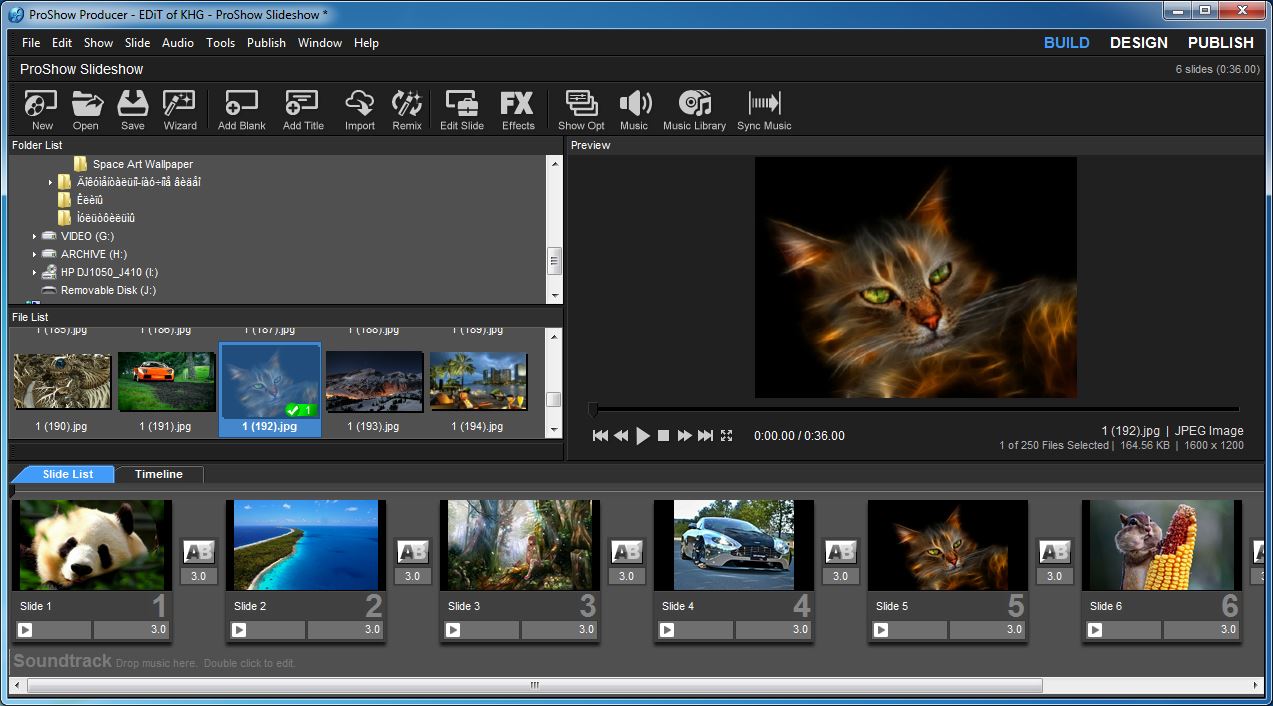
Task: Expand the HP DJ1050_J410 (I:) drive
Action: click(x=34, y=272)
